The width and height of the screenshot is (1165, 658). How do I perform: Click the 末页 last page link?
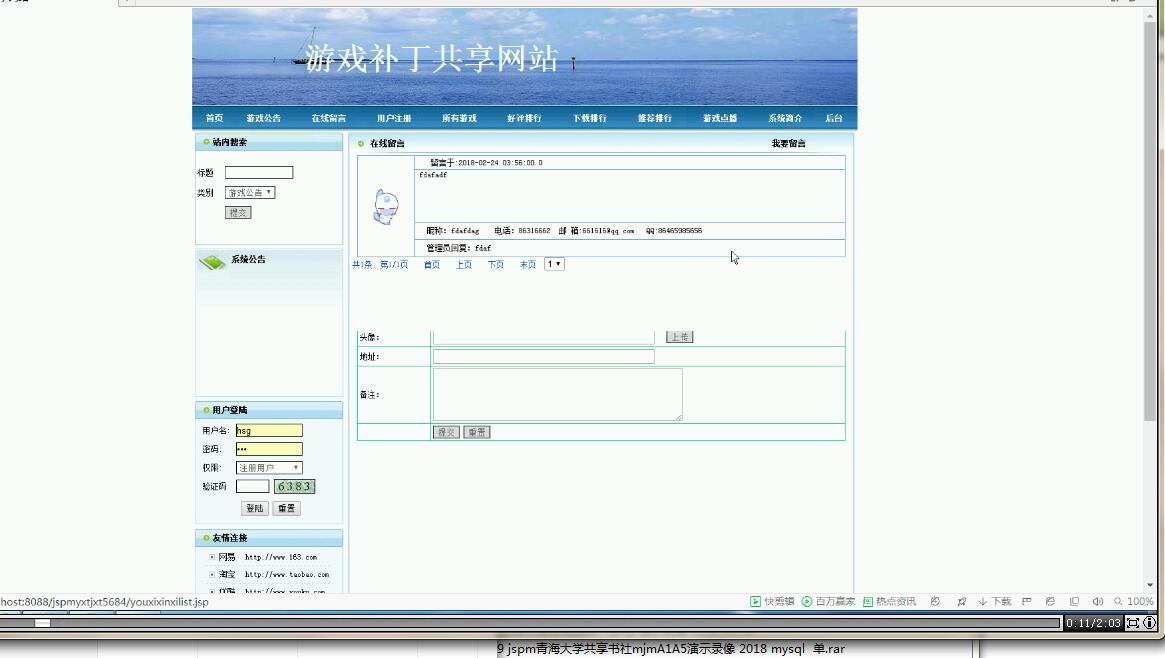pyautogui.click(x=528, y=264)
